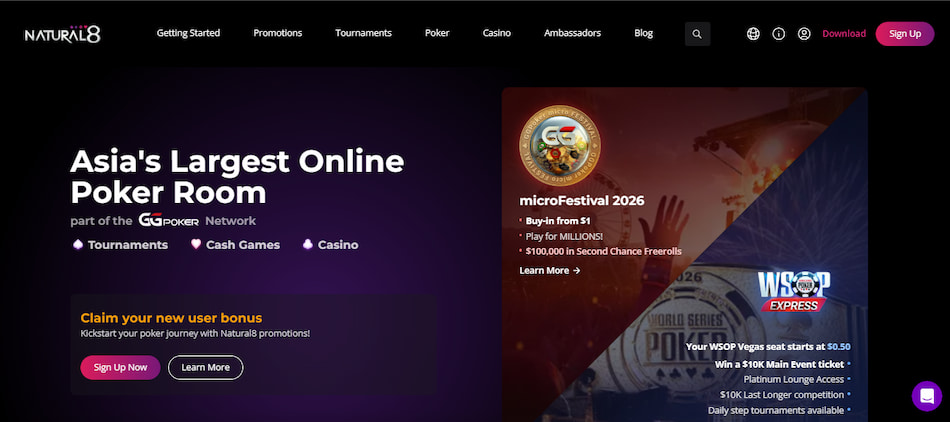Open the globe language selector icon
This screenshot has width=950, height=422.
click(x=753, y=34)
